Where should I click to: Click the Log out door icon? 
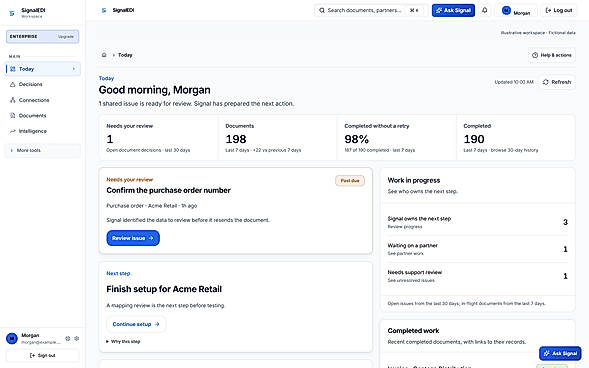point(548,10)
